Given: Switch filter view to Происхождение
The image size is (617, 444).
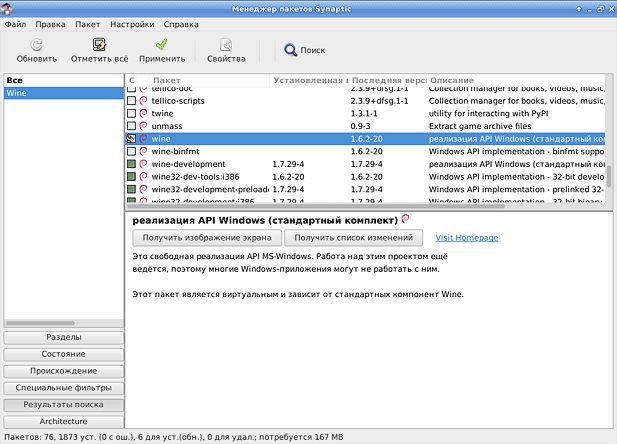Looking at the screenshot, I should pyautogui.click(x=64, y=371).
